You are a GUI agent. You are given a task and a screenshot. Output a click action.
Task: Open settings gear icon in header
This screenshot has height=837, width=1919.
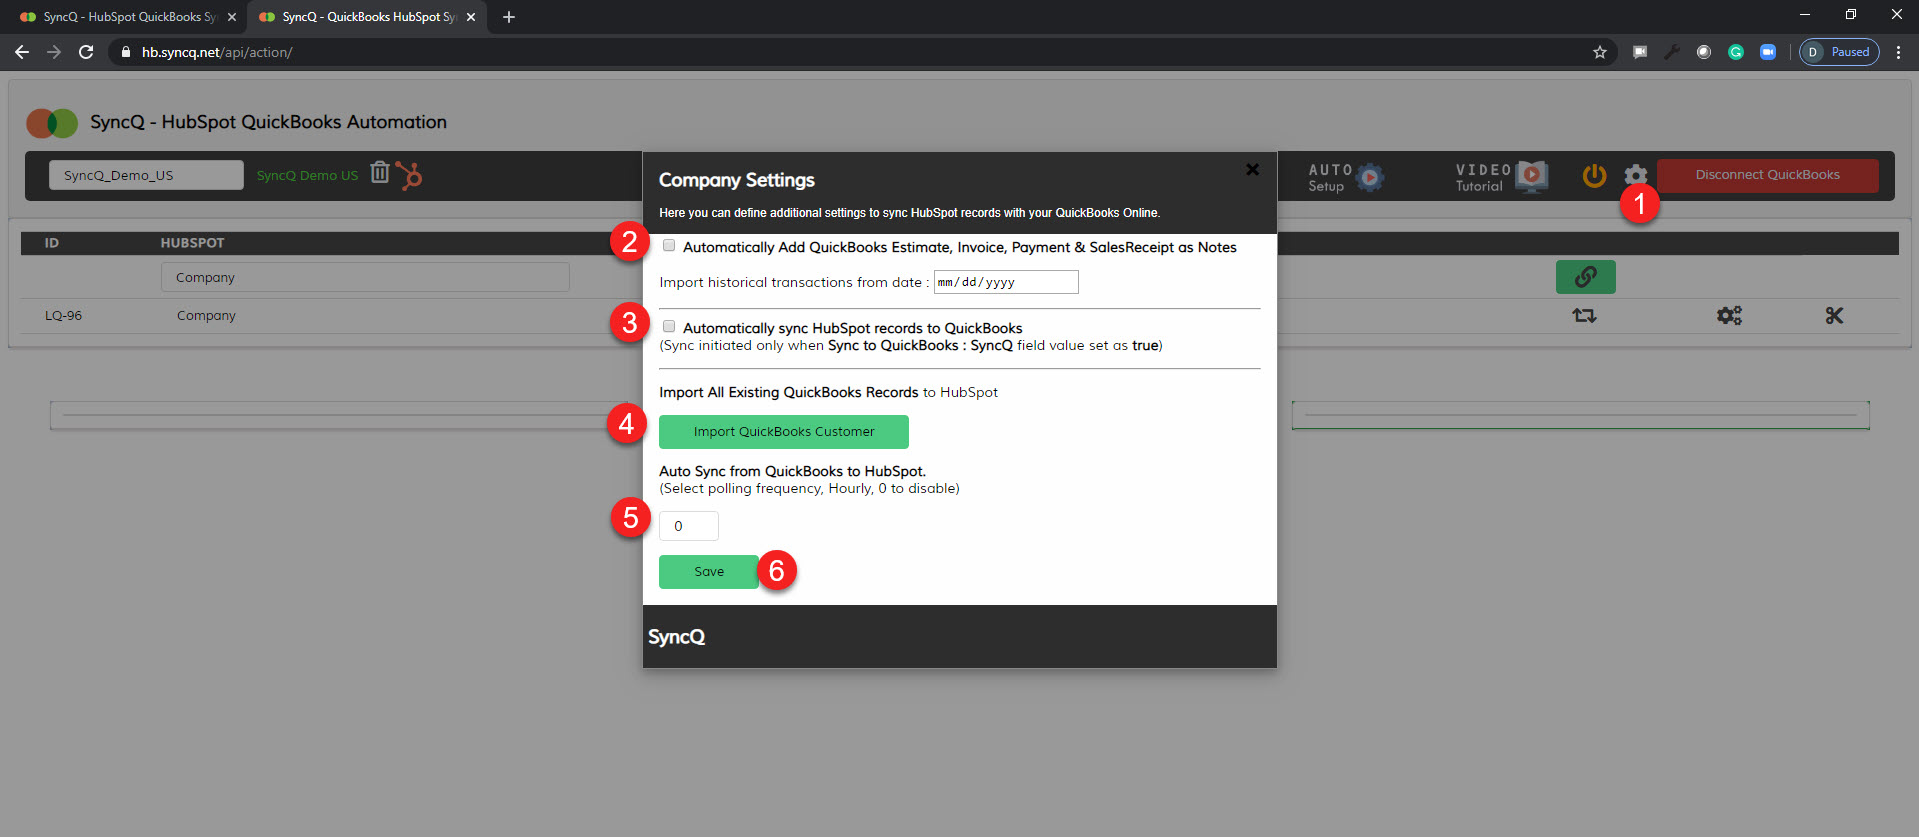[x=1635, y=175]
